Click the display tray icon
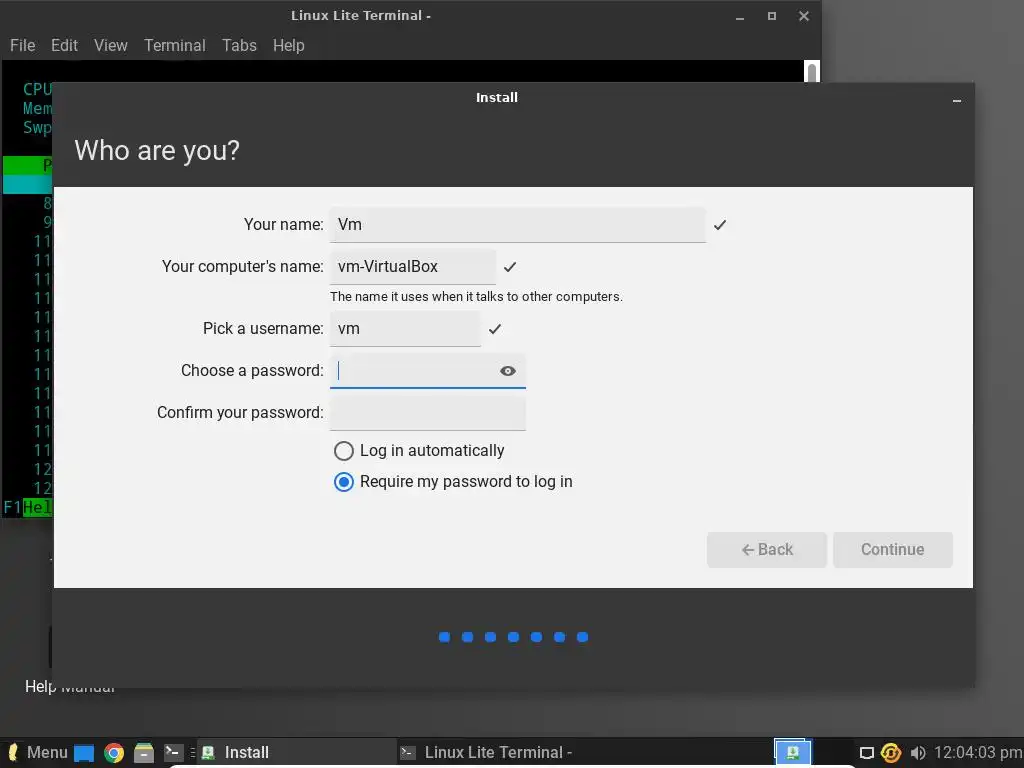The image size is (1024, 768). (866, 753)
